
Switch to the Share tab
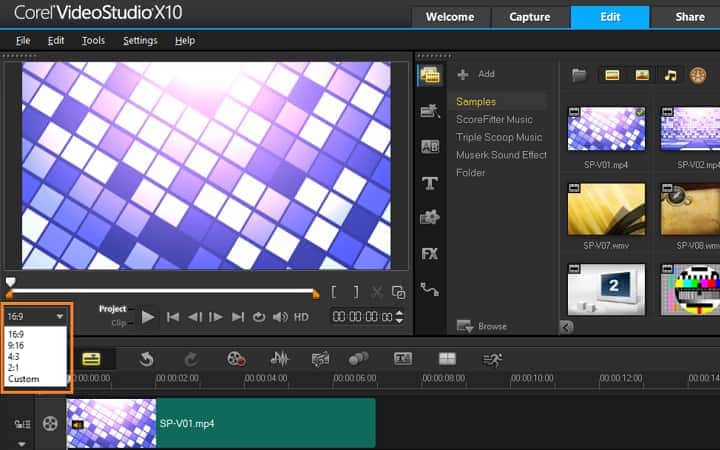pyautogui.click(x=689, y=17)
